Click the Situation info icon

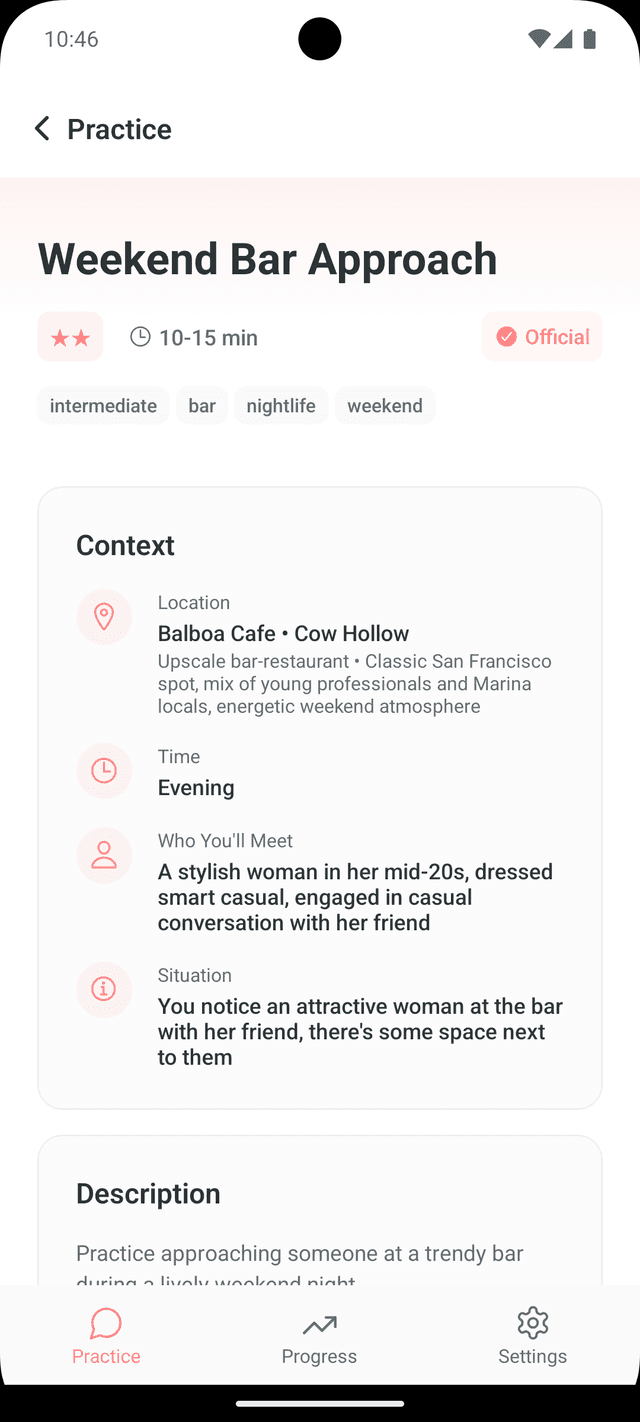coord(104,989)
